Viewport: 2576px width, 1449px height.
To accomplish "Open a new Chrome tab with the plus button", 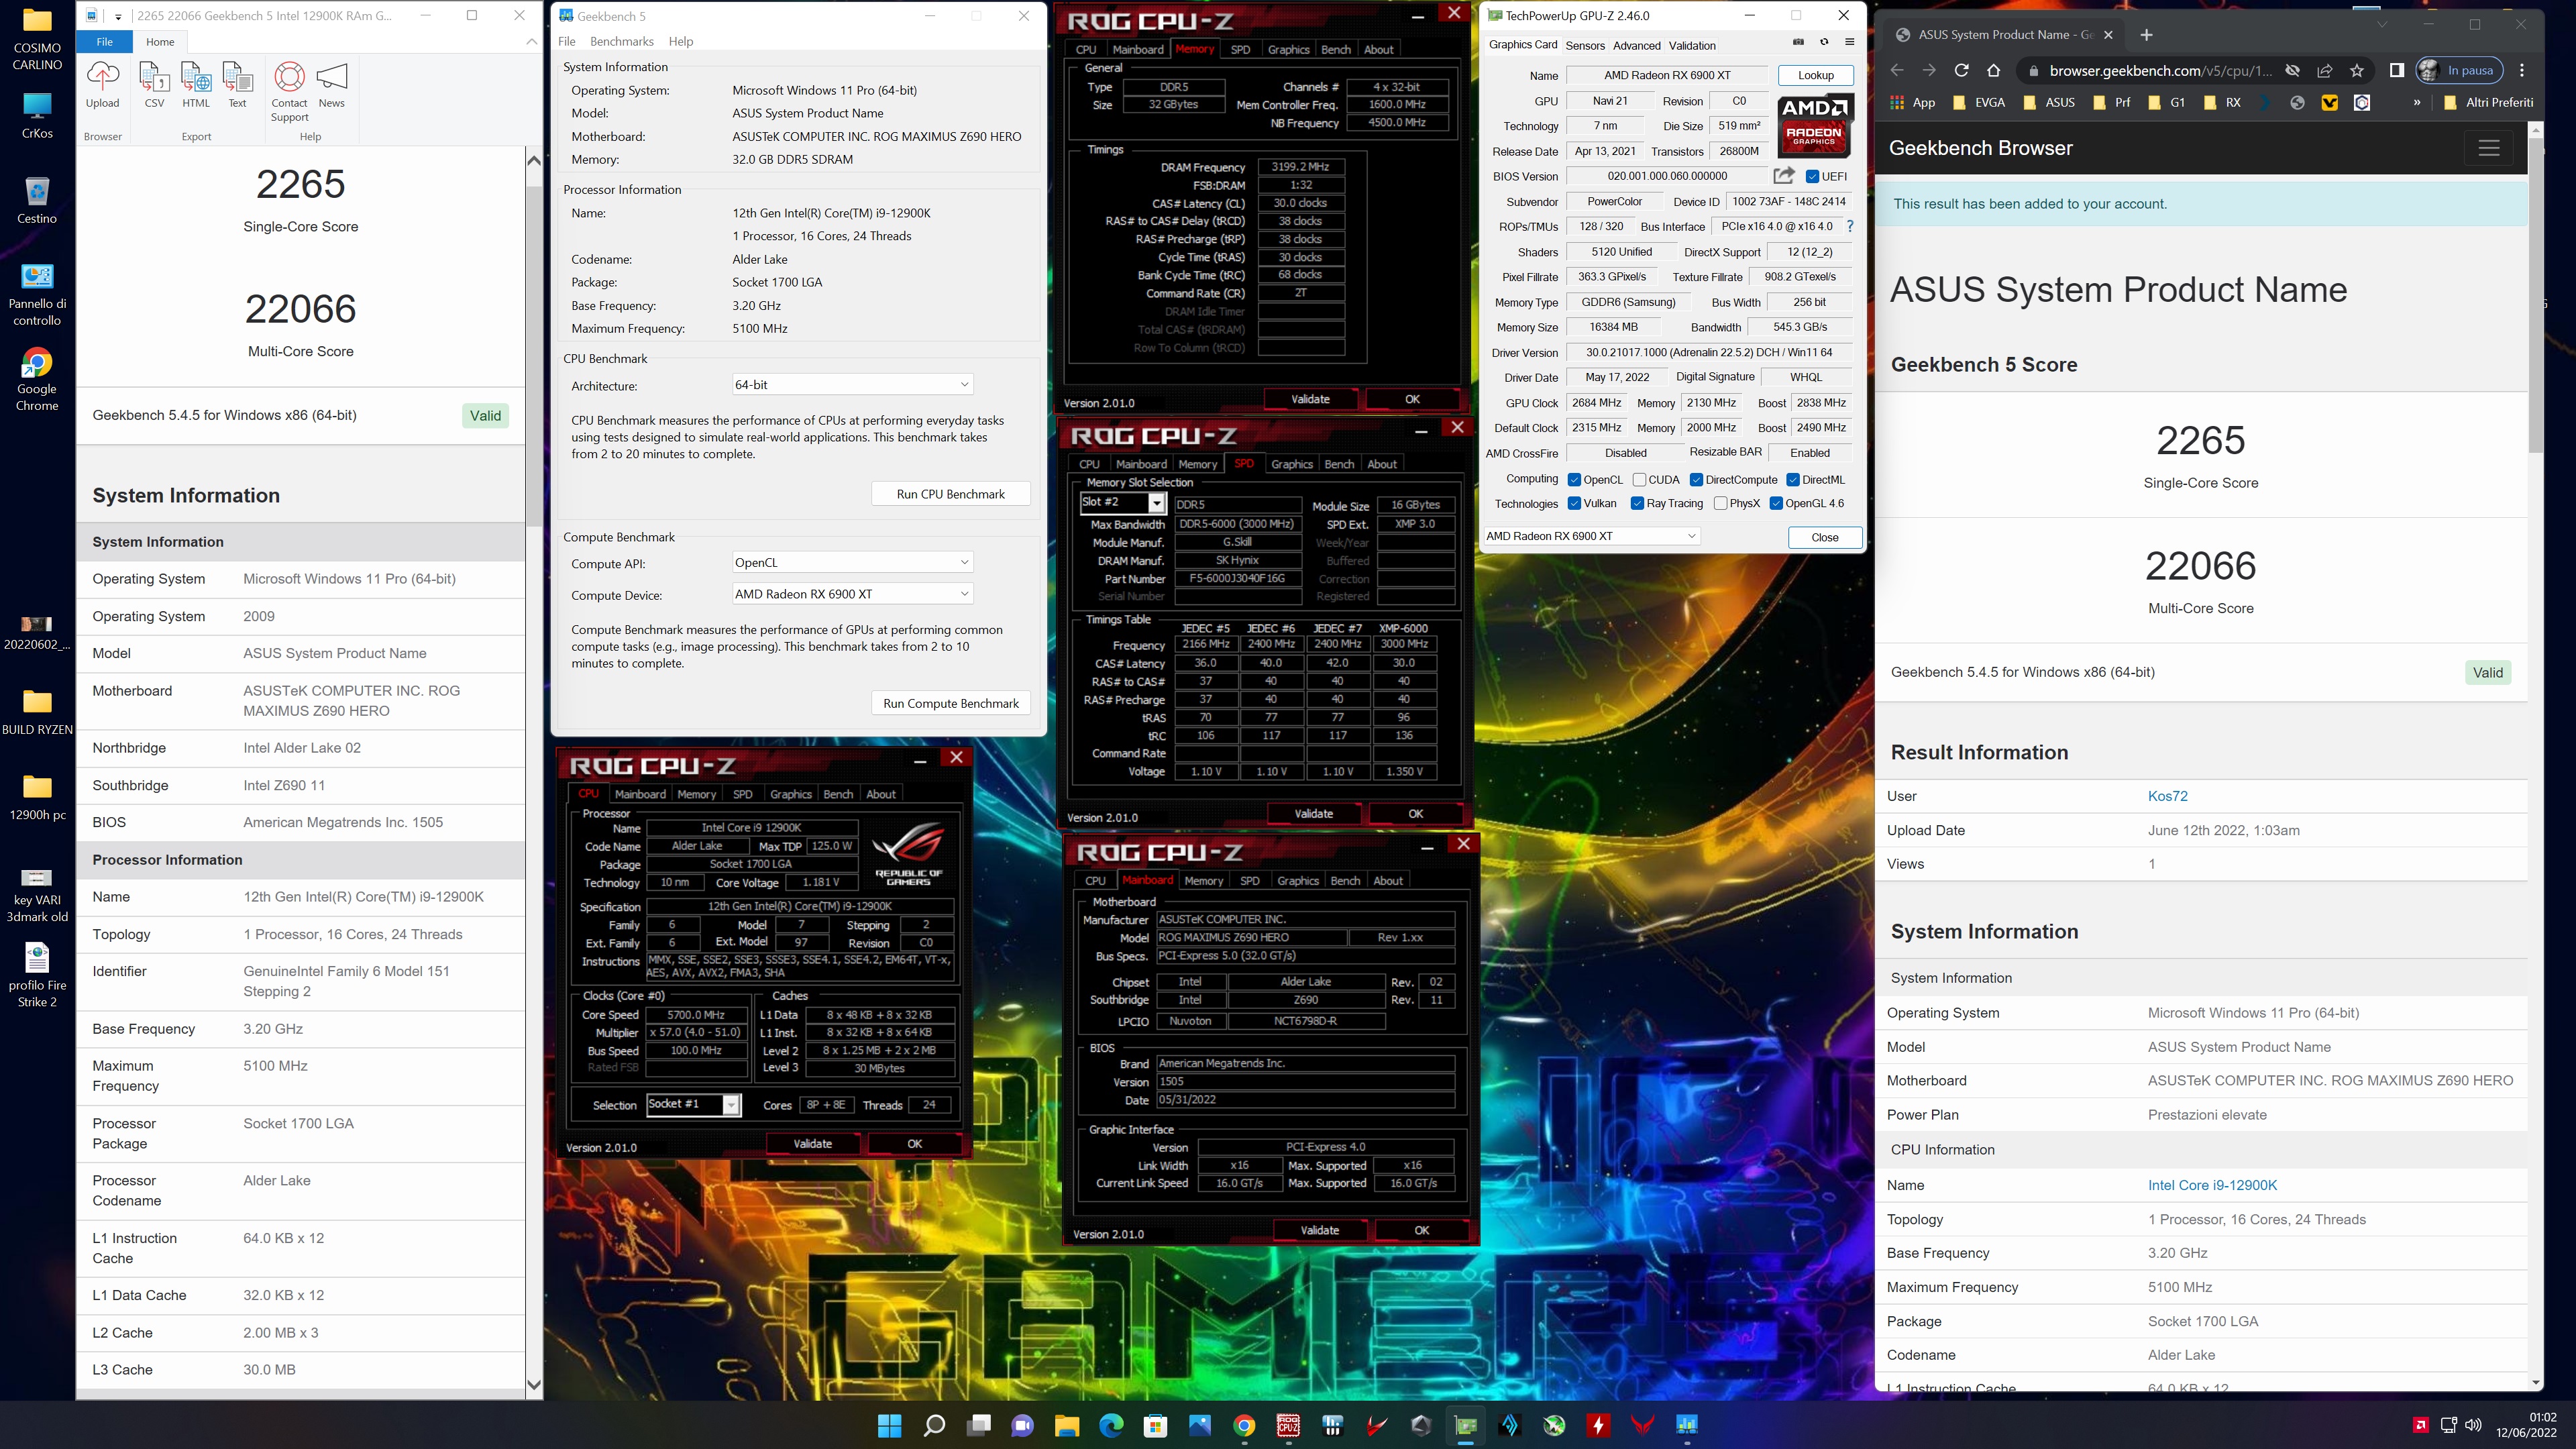I will [2146, 35].
